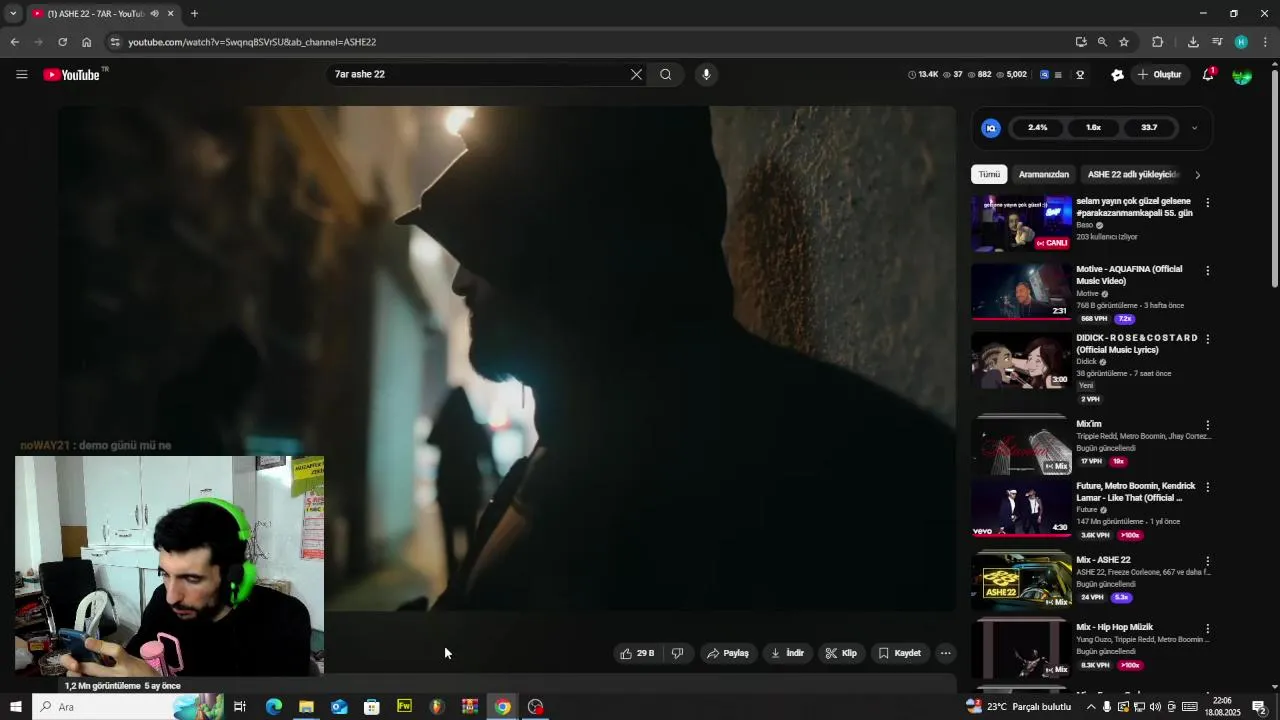Click the vidIQ round badge in panel
The image size is (1280, 720).
point(991,128)
